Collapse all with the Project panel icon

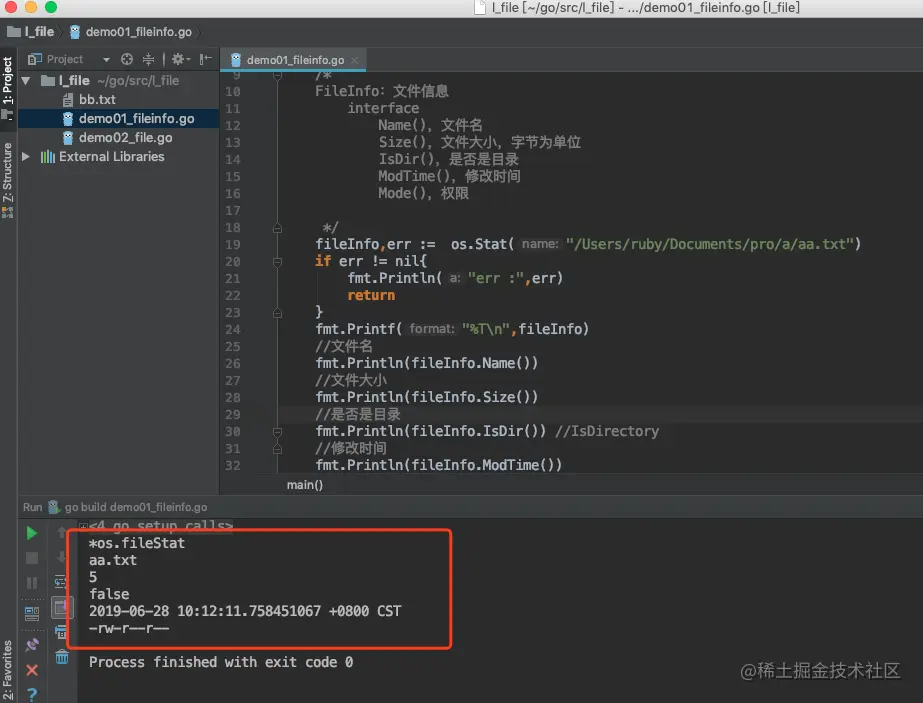pyautogui.click(x=148, y=59)
